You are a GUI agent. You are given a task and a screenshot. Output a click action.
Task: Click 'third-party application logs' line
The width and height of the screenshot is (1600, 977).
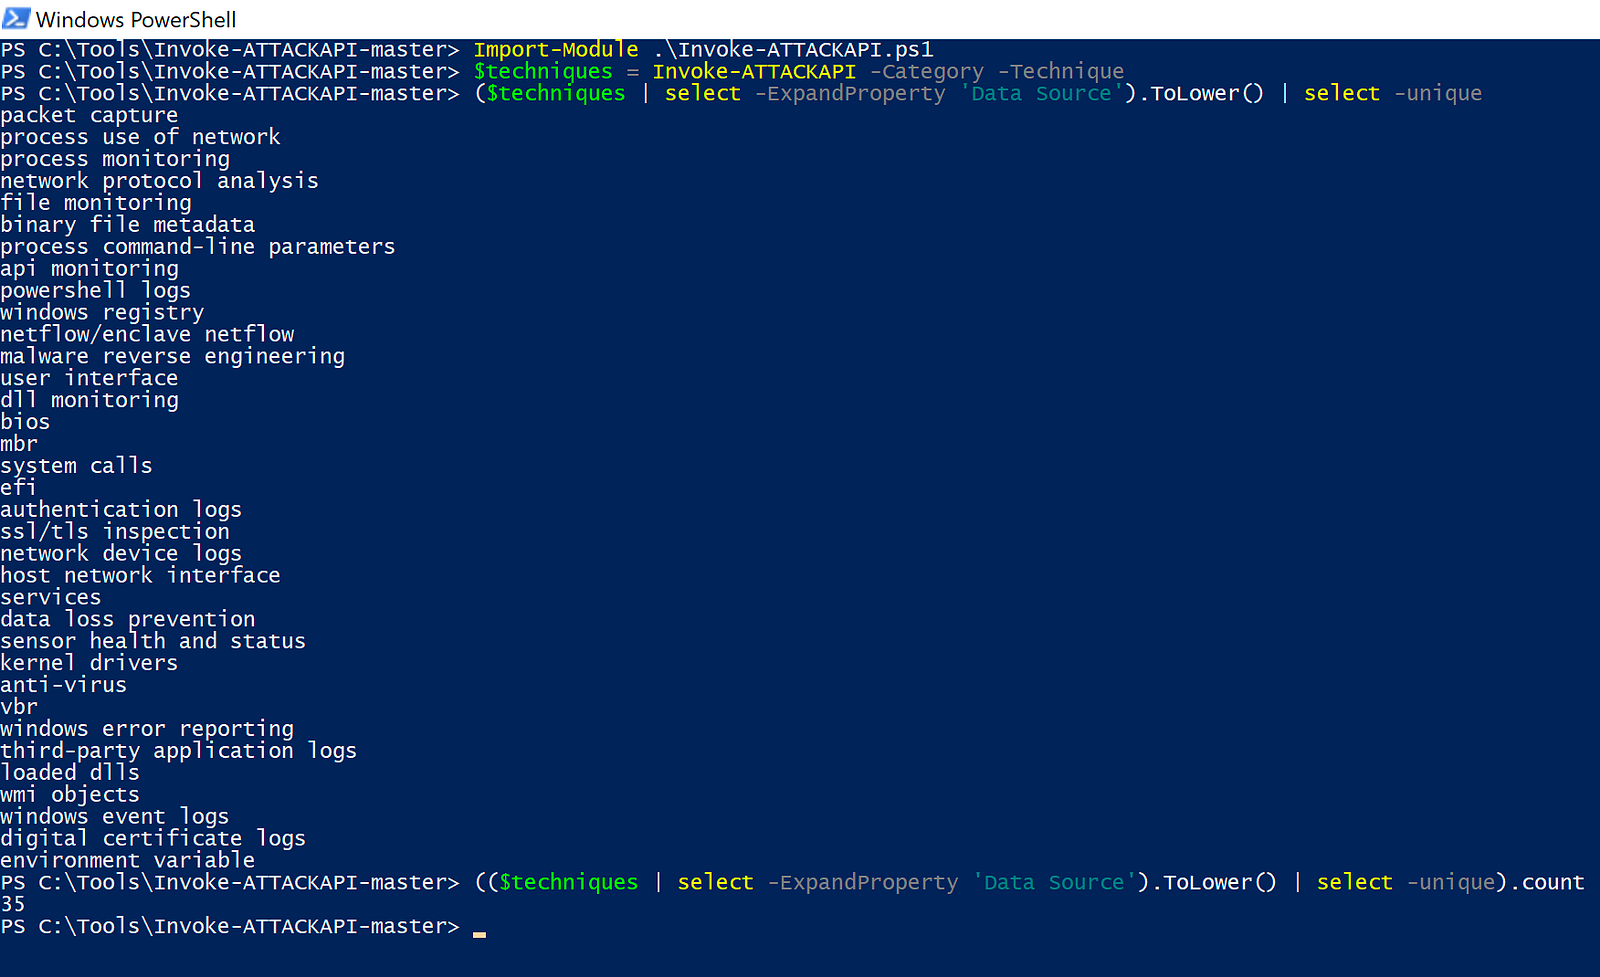coord(178,750)
